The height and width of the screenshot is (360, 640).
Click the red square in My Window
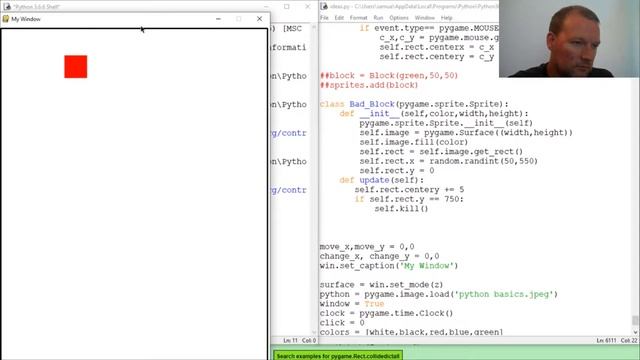pos(76,67)
